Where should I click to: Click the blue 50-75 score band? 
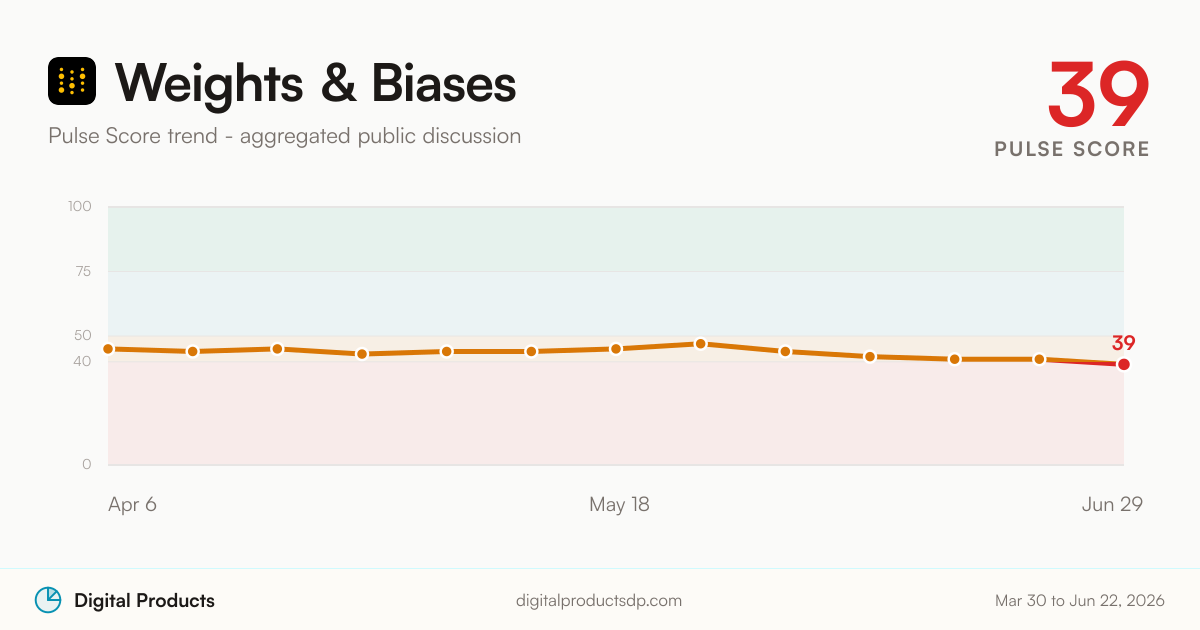pyautogui.click(x=616, y=303)
